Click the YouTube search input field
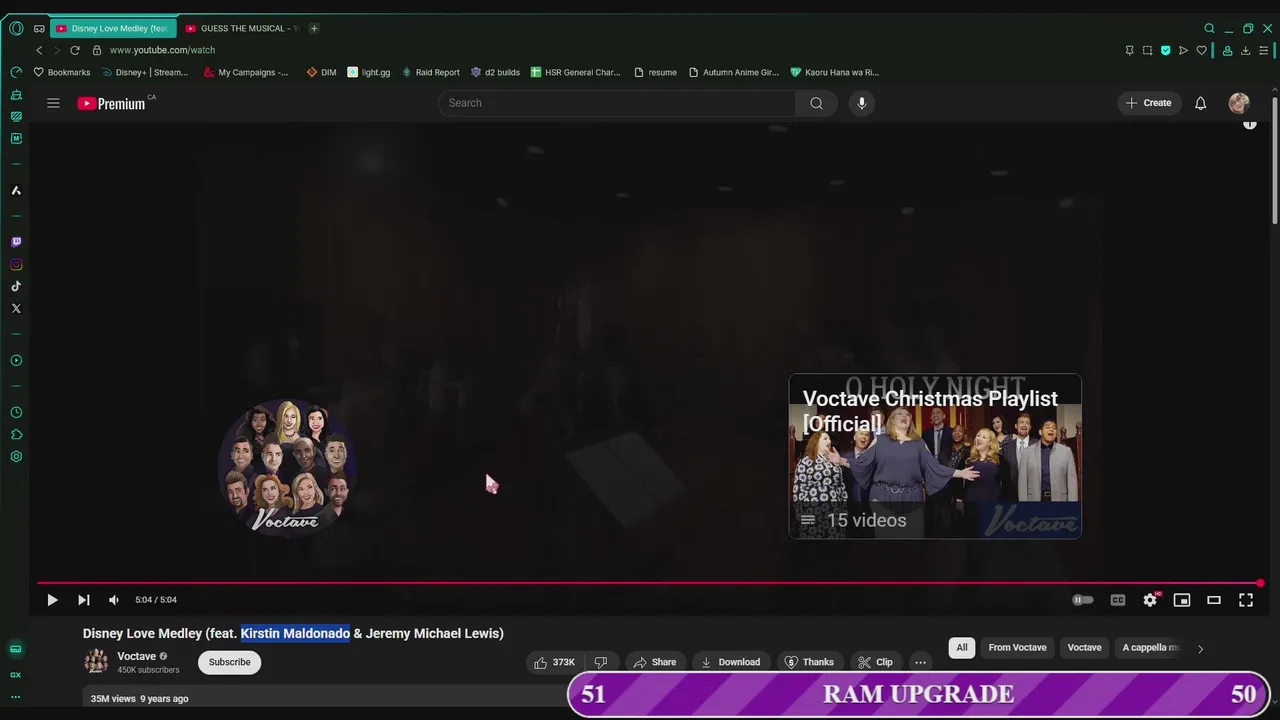Image resolution: width=1280 pixels, height=720 pixels. (x=616, y=103)
